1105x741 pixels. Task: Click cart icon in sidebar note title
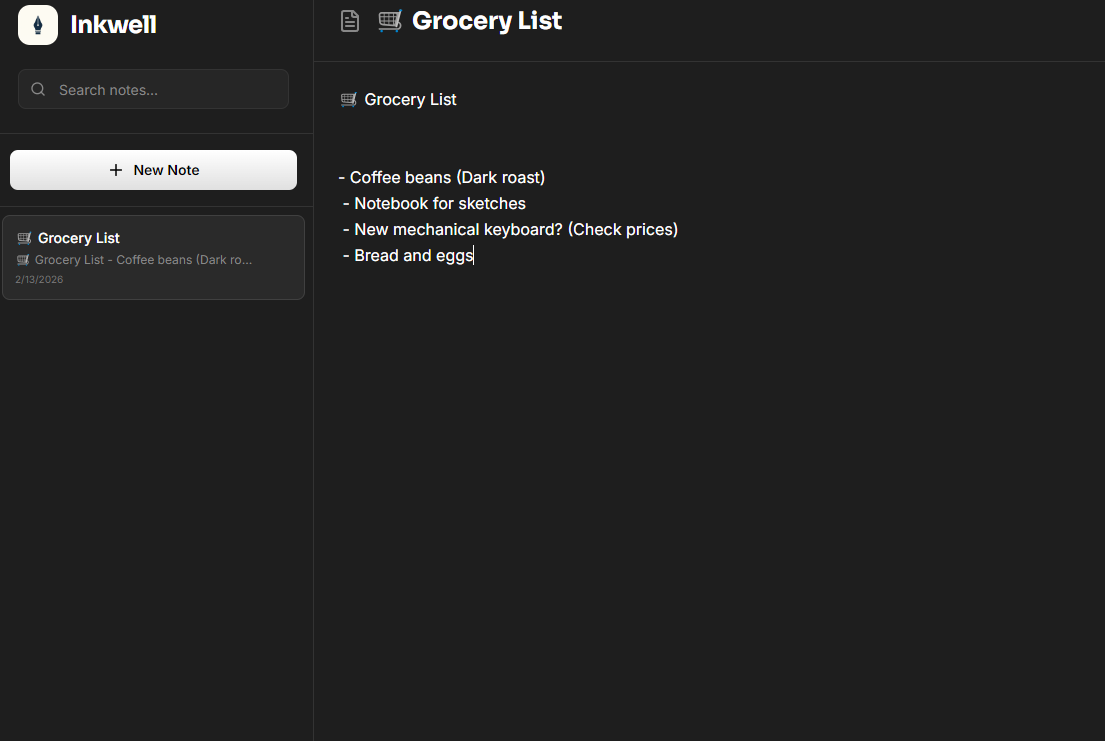25,238
